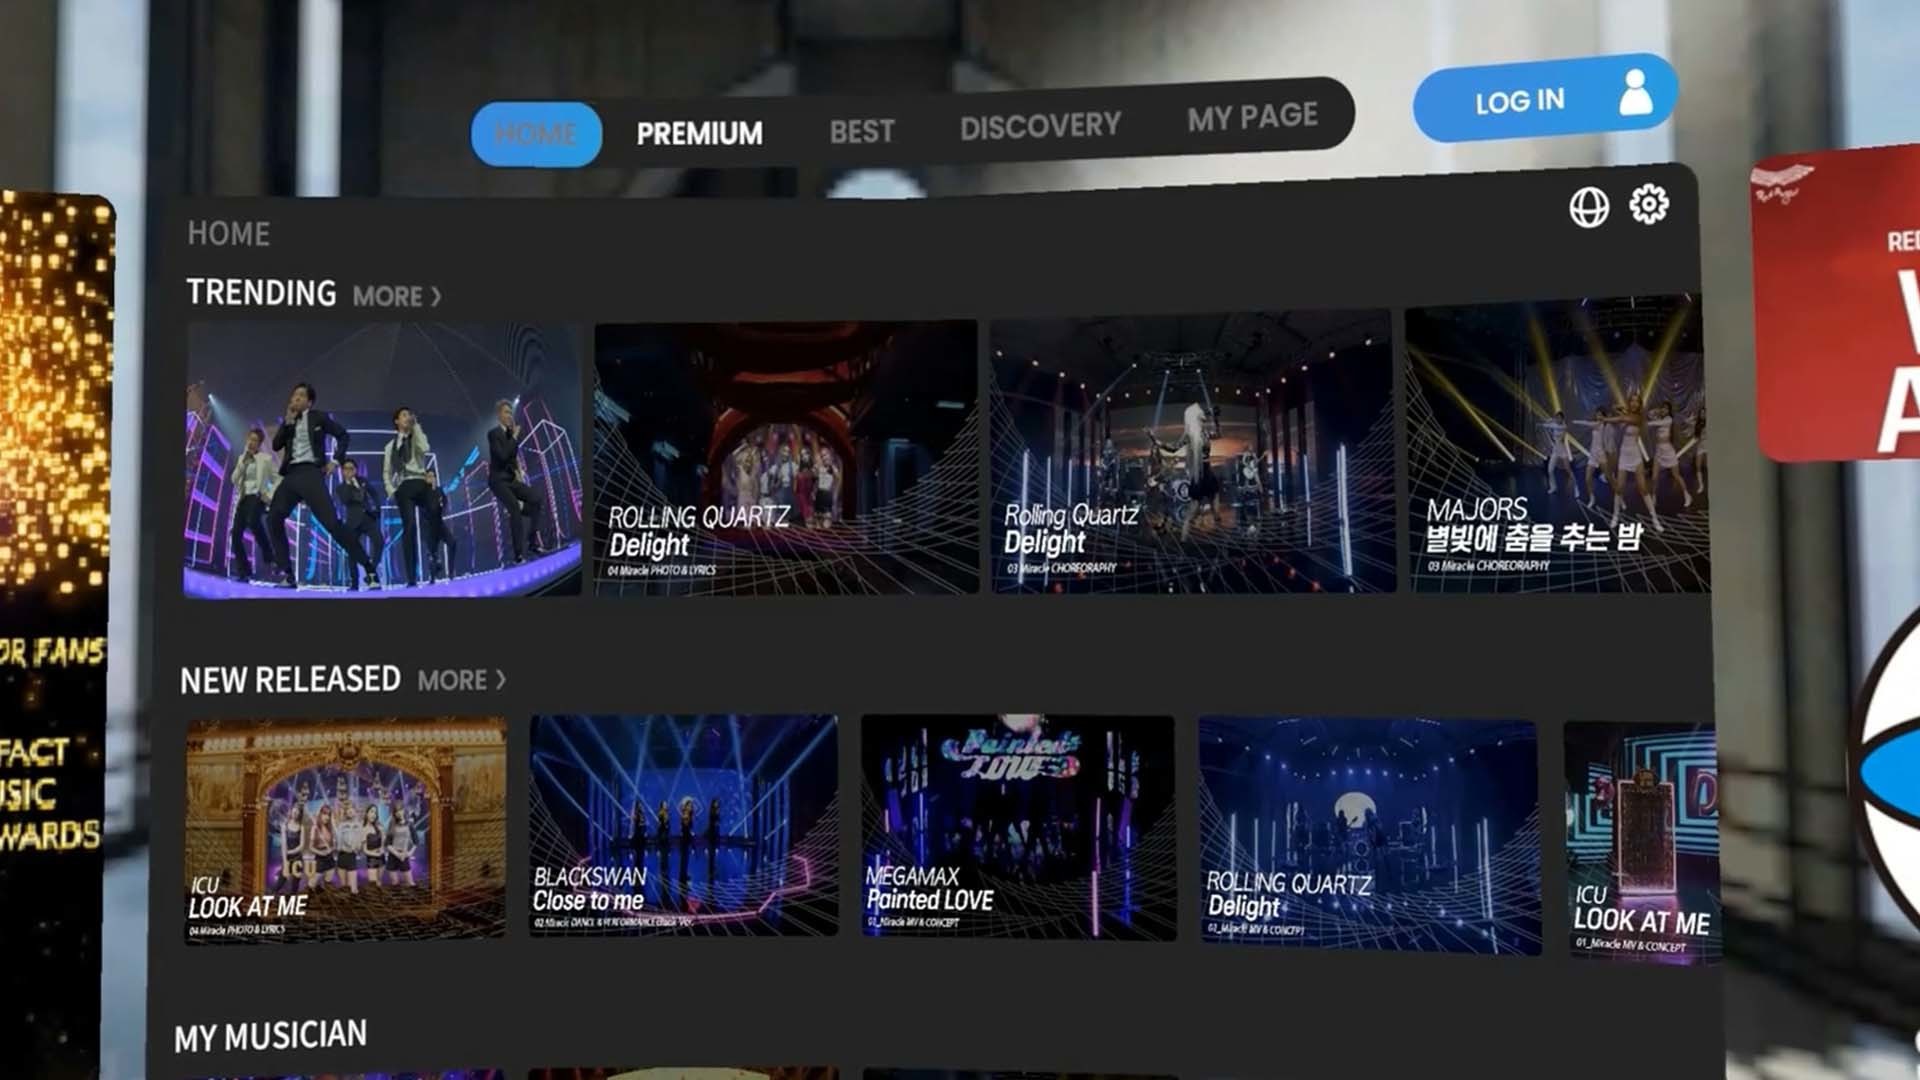Open the settings gear icon
This screenshot has height=1080, width=1920.
tap(1648, 204)
